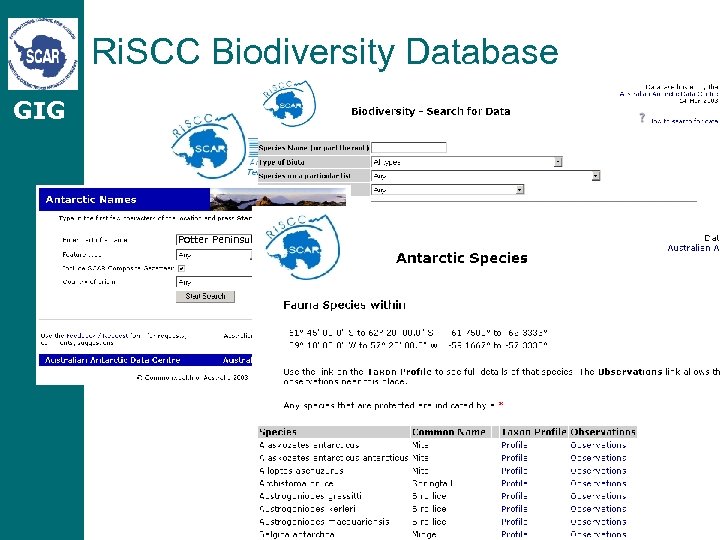View Observations for the Springtail row
Screen dimensions: 720x540
pyautogui.click(x=598, y=484)
